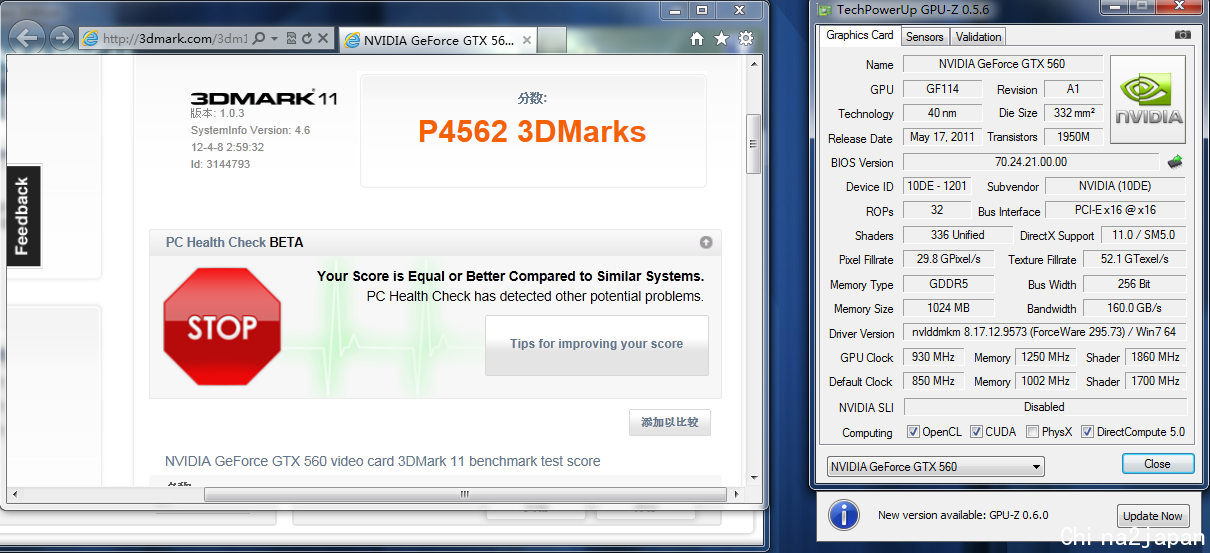Click the Shaders 336 Unified value
Screen dimensions: 1210x553
pyautogui.click(x=957, y=235)
